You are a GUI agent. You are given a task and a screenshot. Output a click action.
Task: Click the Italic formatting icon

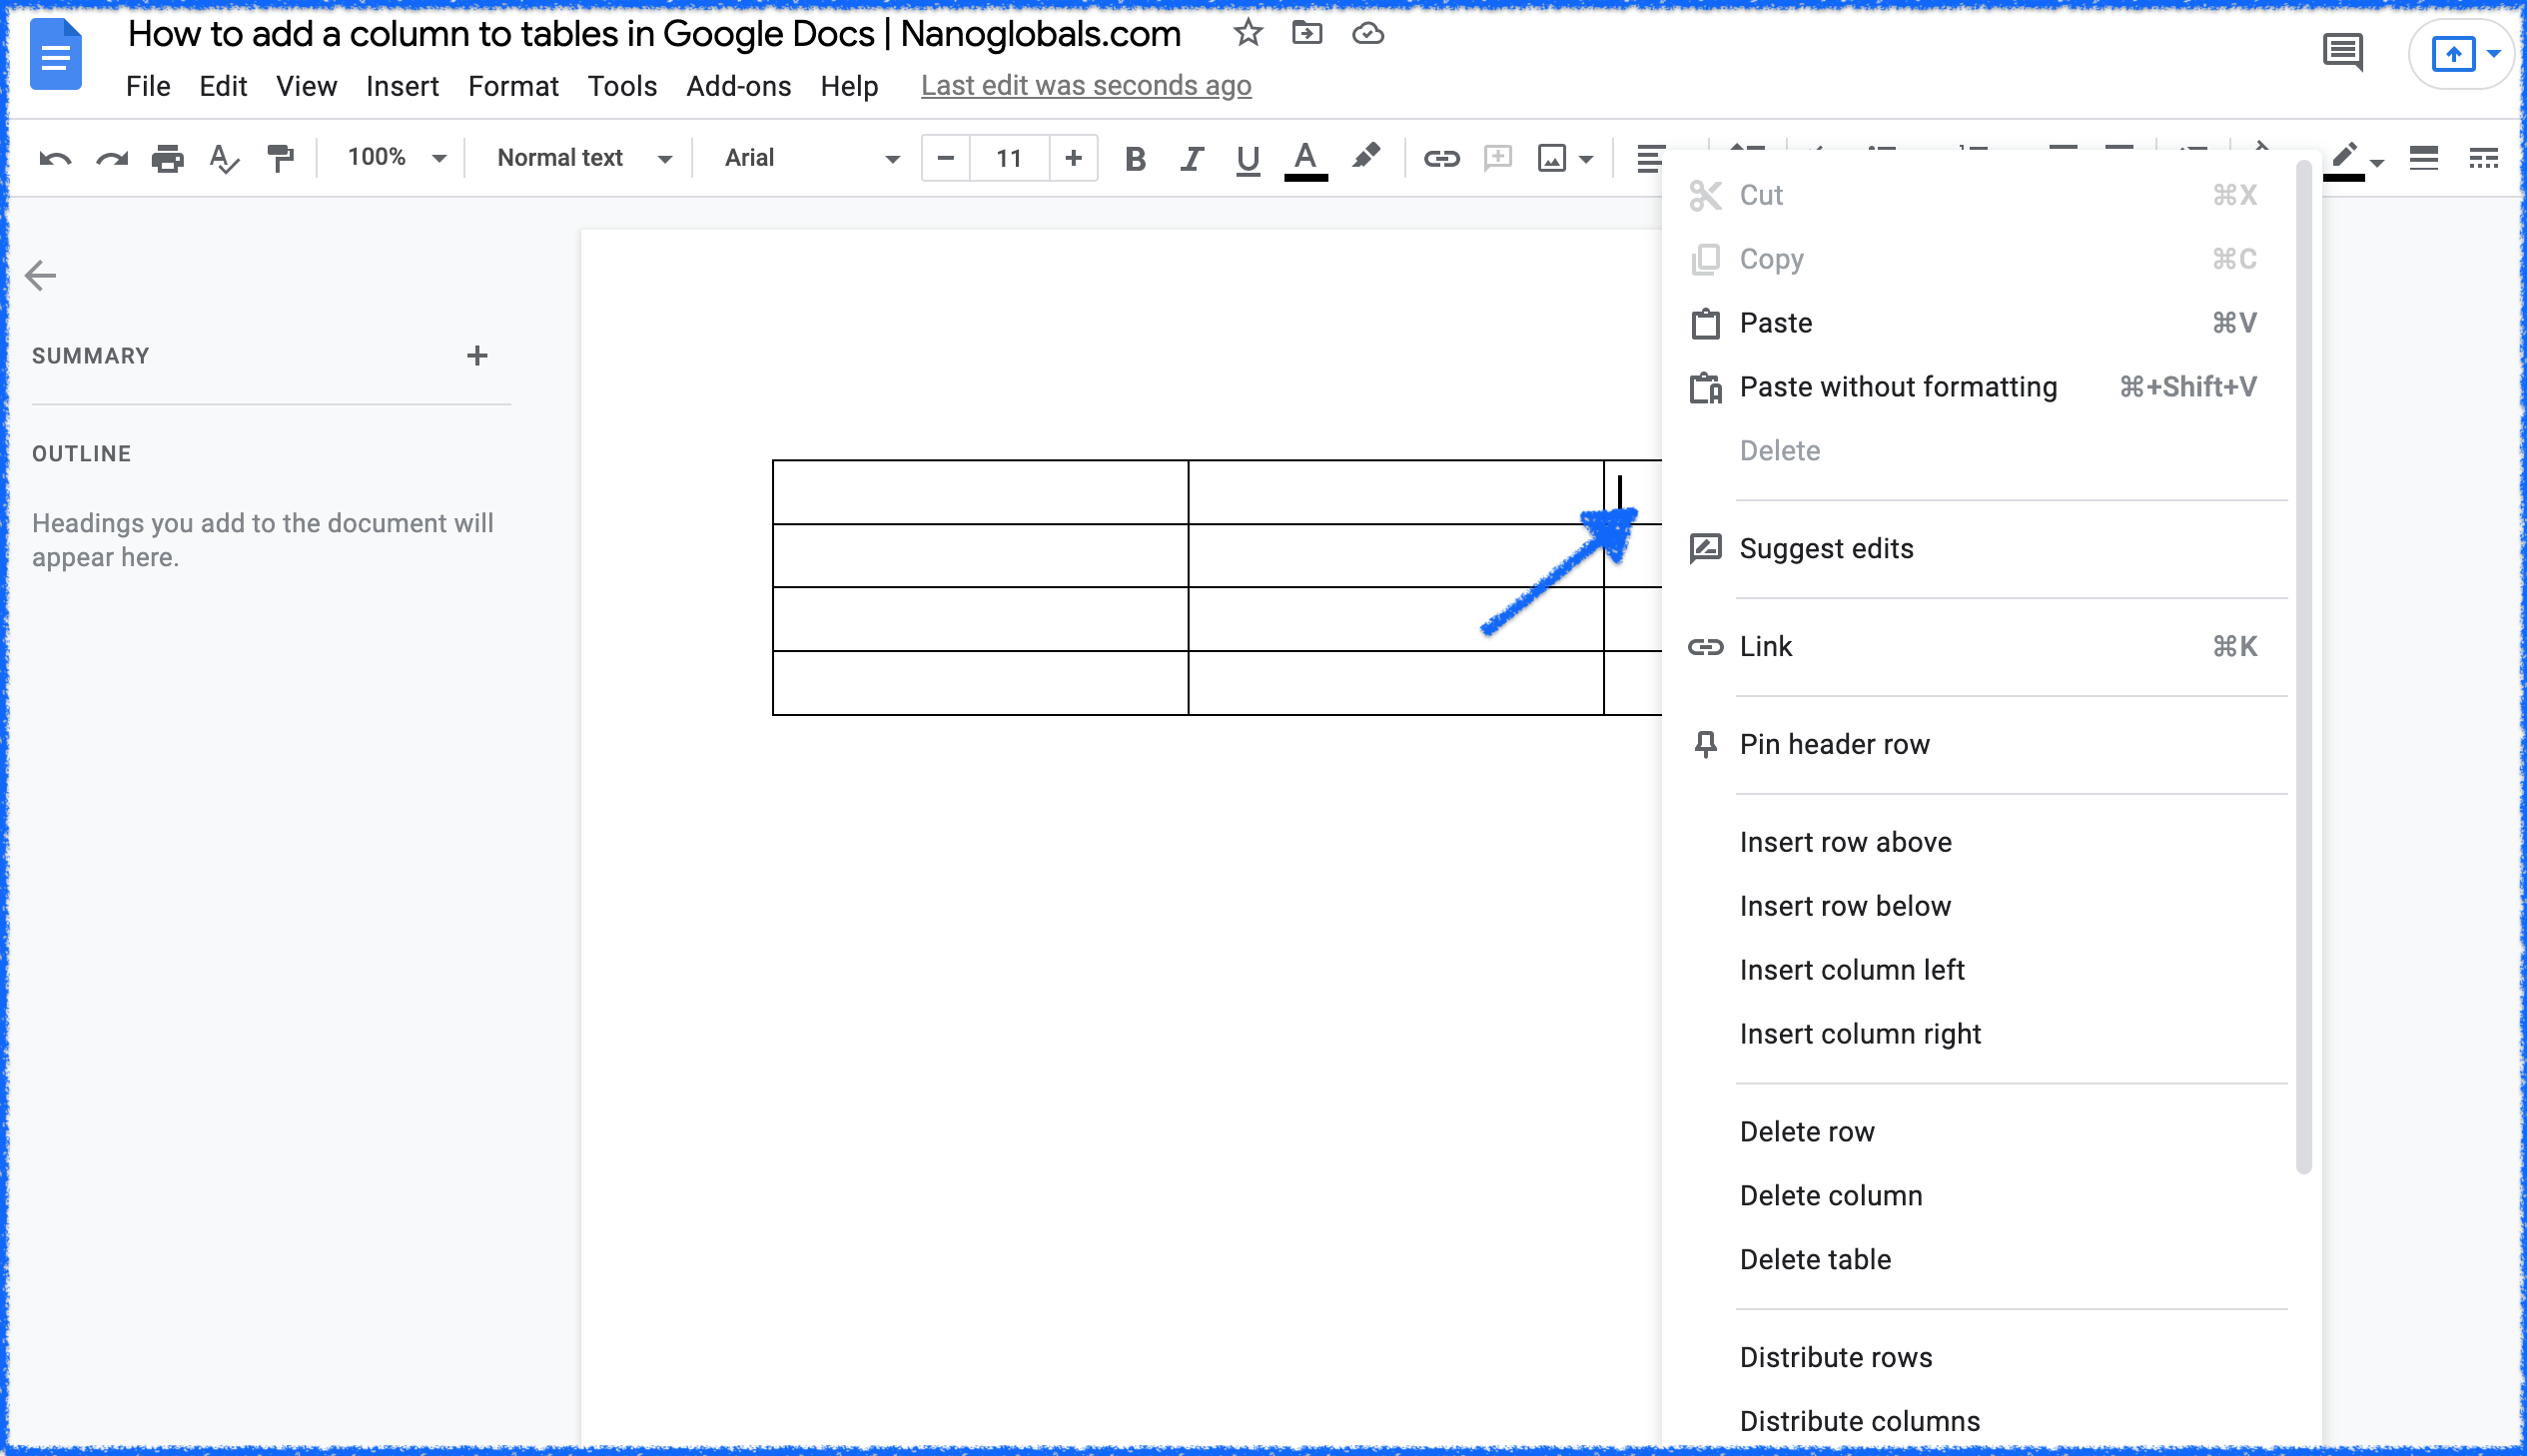(1191, 158)
